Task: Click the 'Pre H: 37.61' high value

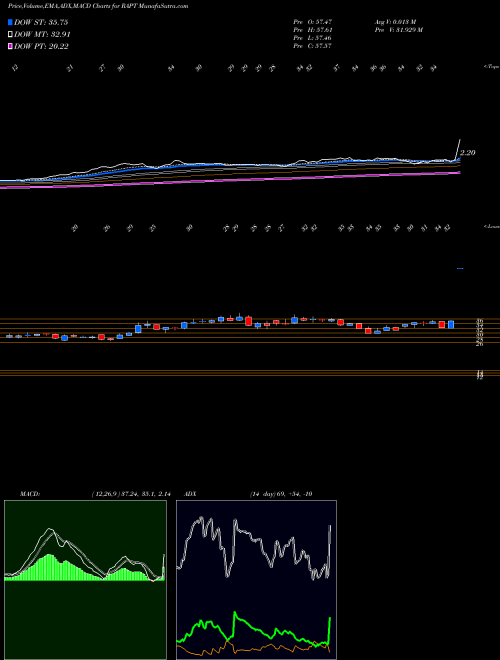Action: coord(313,29)
